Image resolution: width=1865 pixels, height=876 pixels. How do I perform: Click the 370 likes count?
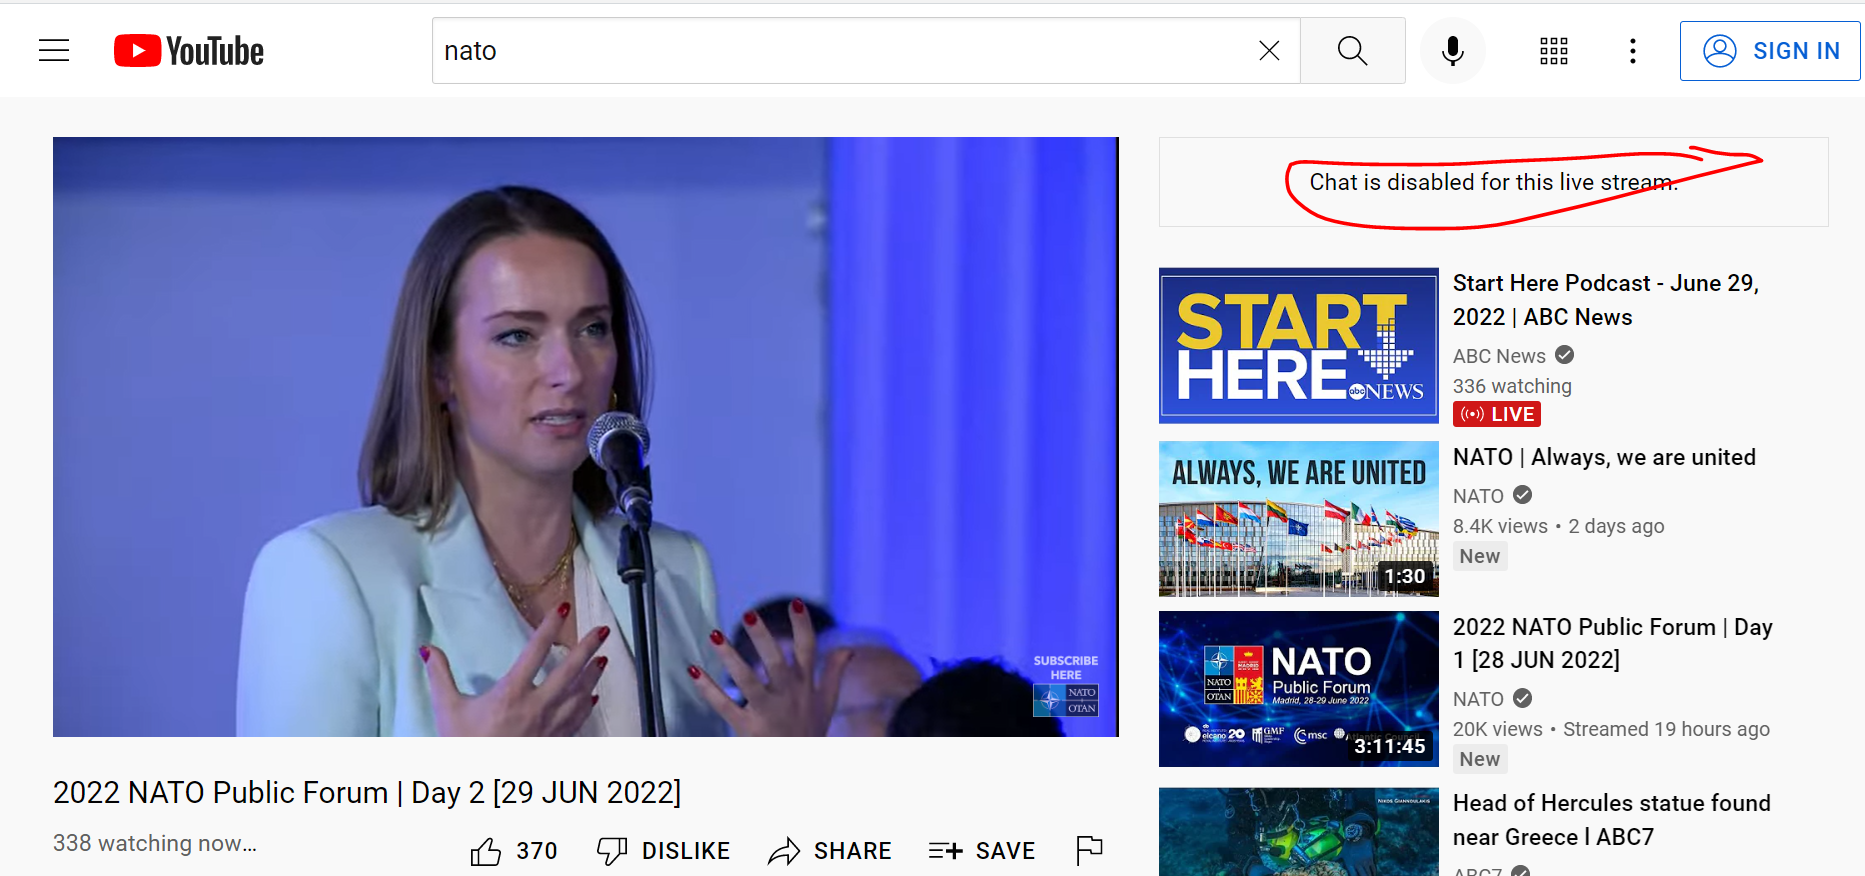tap(537, 851)
